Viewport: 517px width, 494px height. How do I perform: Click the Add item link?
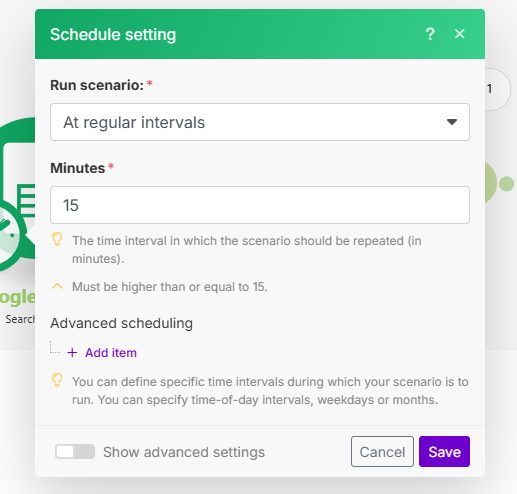pos(111,353)
